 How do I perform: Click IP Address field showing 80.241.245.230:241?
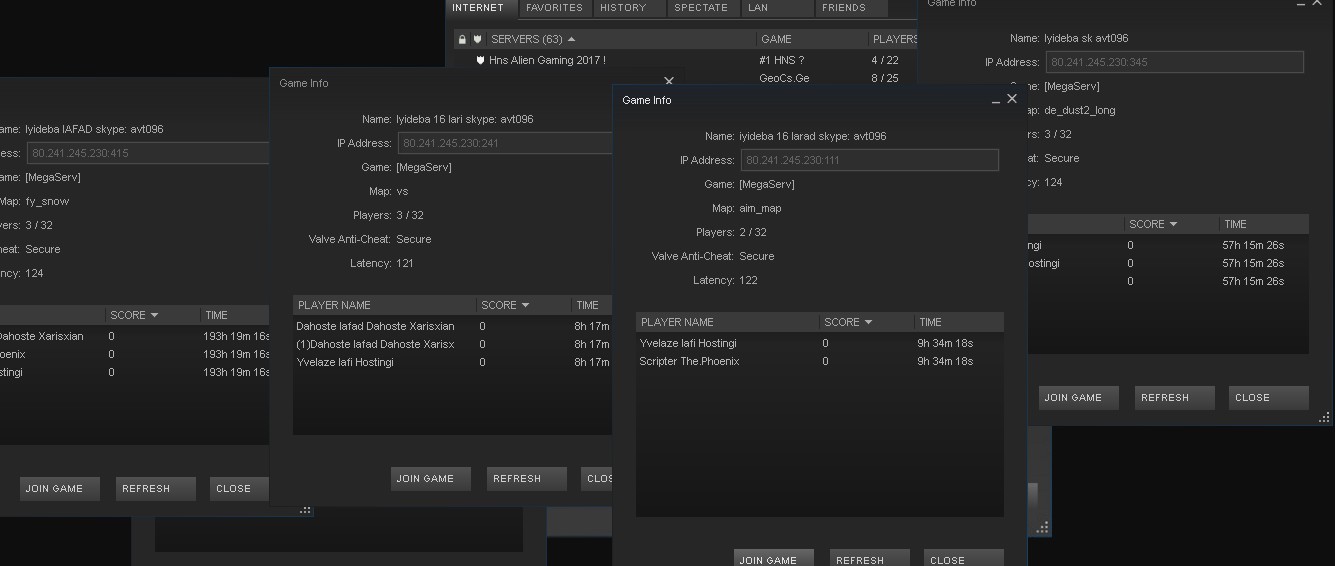coord(505,143)
